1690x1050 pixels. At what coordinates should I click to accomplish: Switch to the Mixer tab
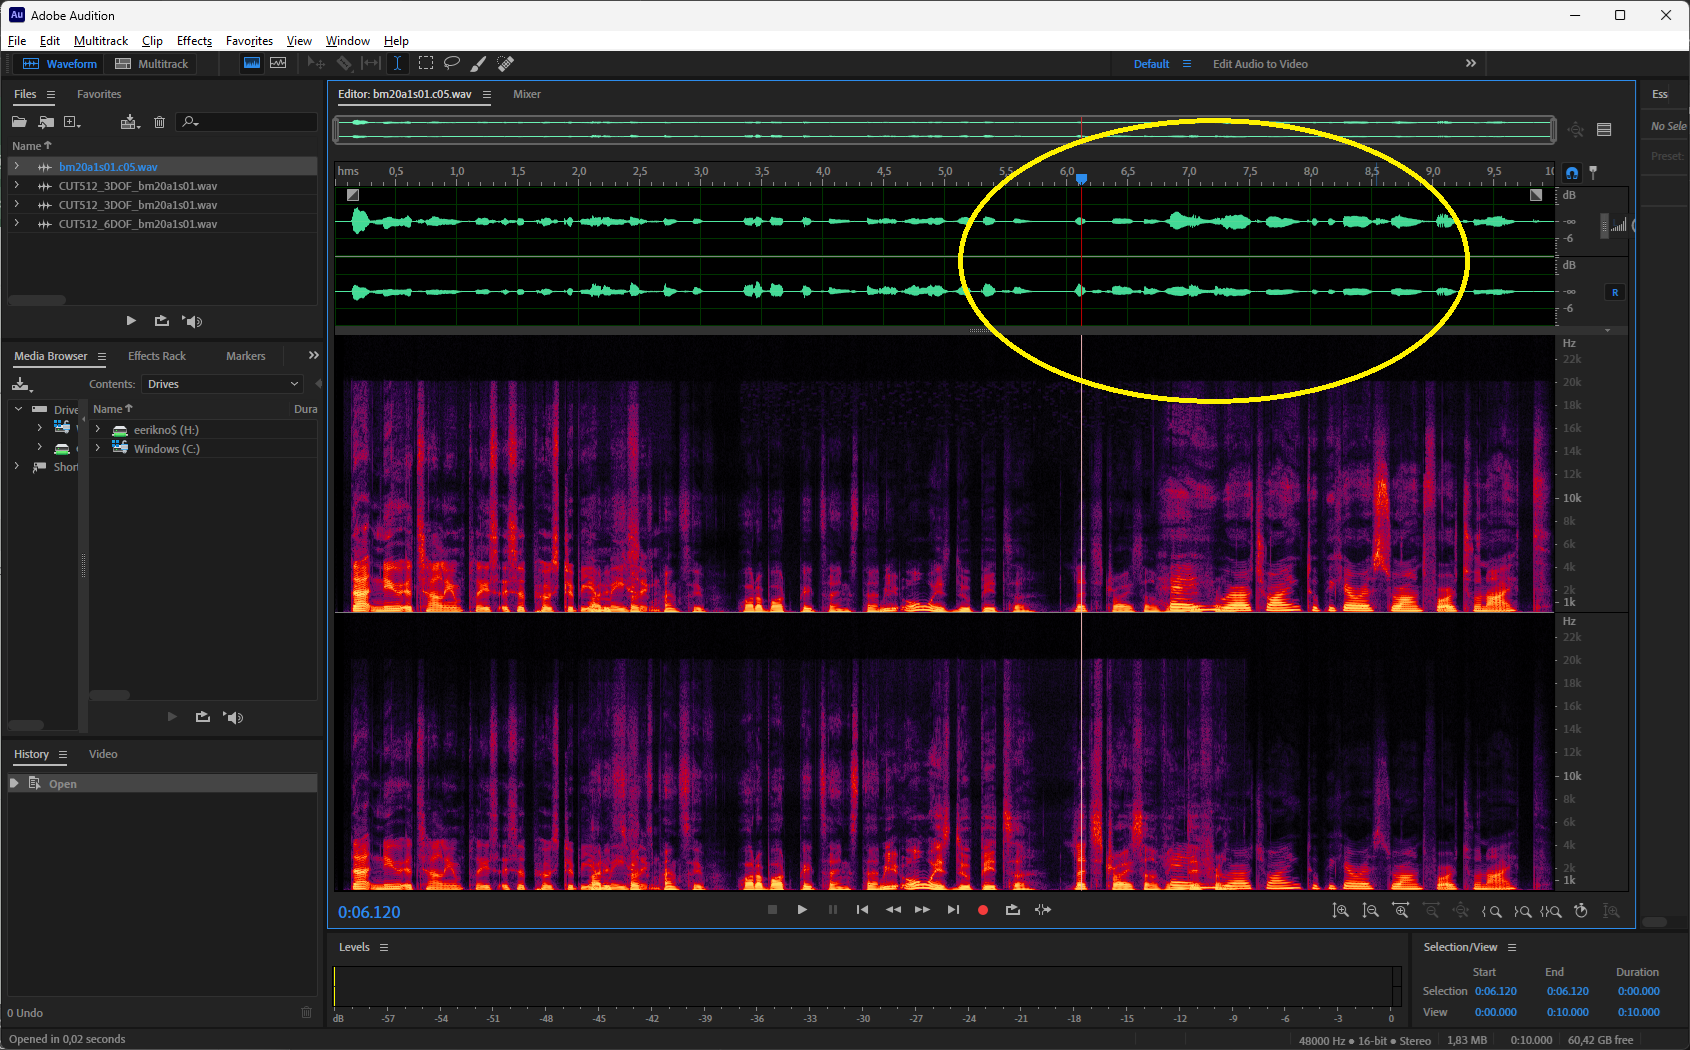pyautogui.click(x=526, y=94)
